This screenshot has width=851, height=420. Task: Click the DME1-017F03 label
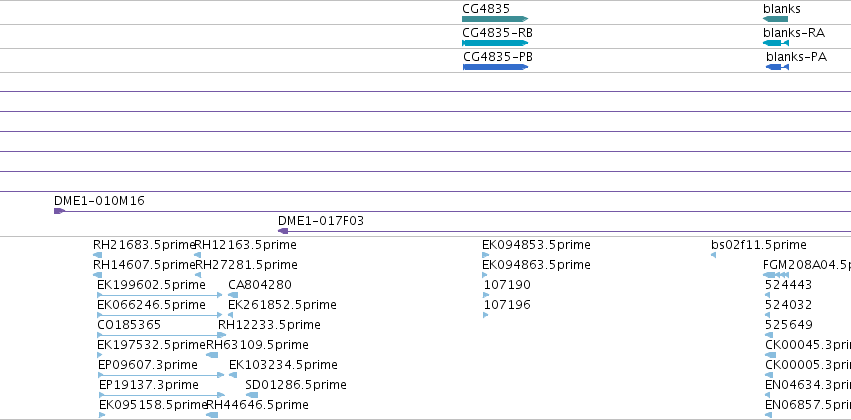[321, 221]
